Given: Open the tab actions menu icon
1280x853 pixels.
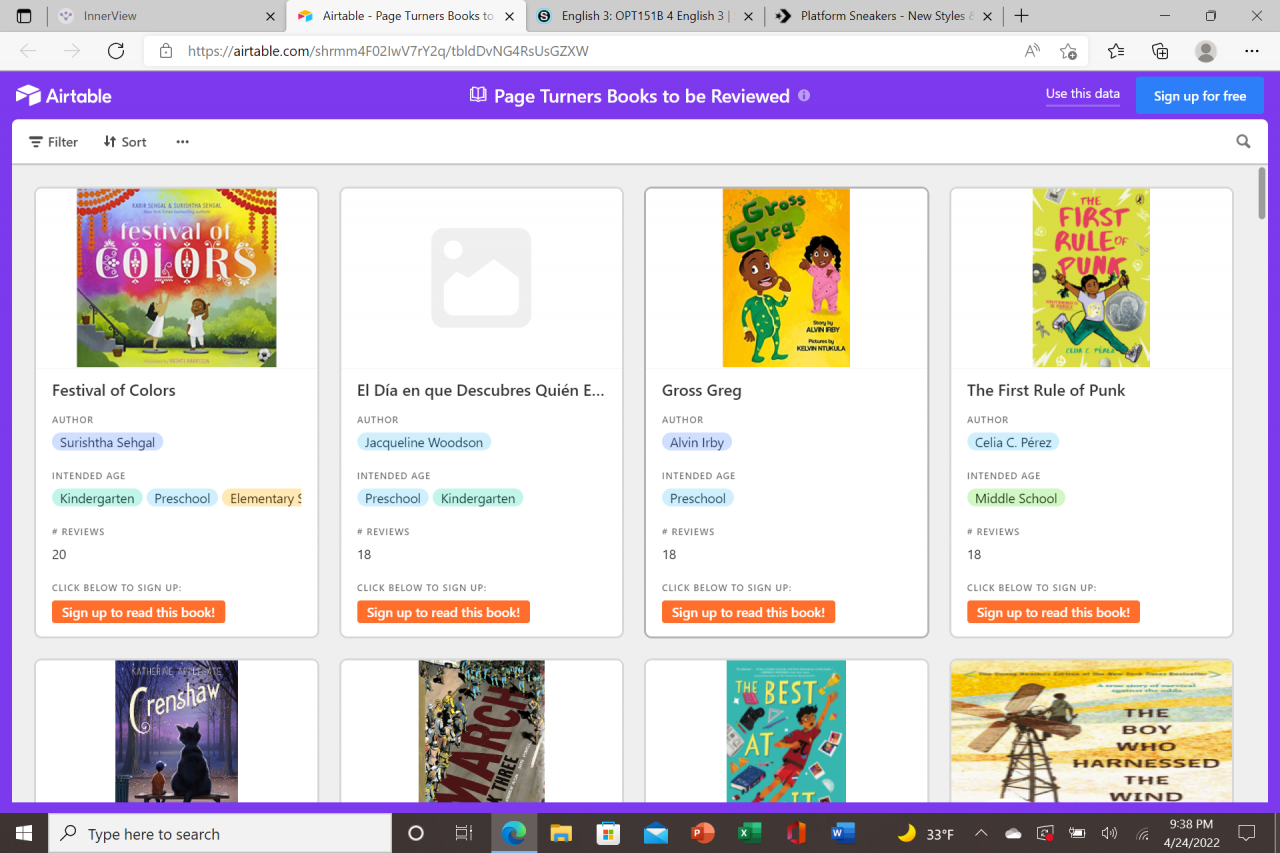Looking at the screenshot, I should pyautogui.click(x=24, y=16).
